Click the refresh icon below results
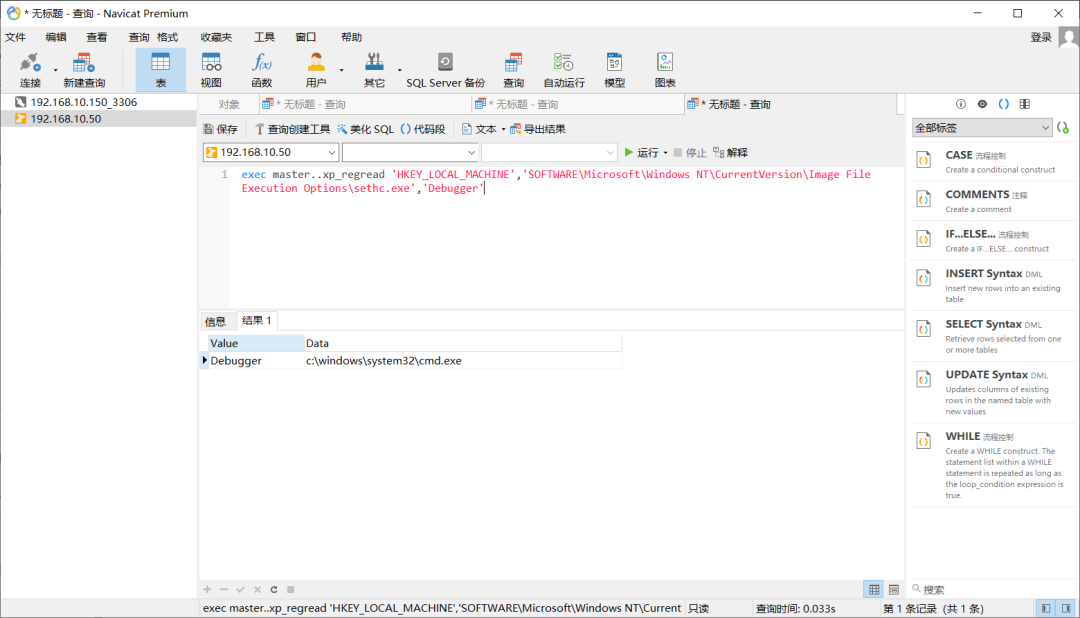Screen dimensions: 1080x618 click(x=274, y=590)
